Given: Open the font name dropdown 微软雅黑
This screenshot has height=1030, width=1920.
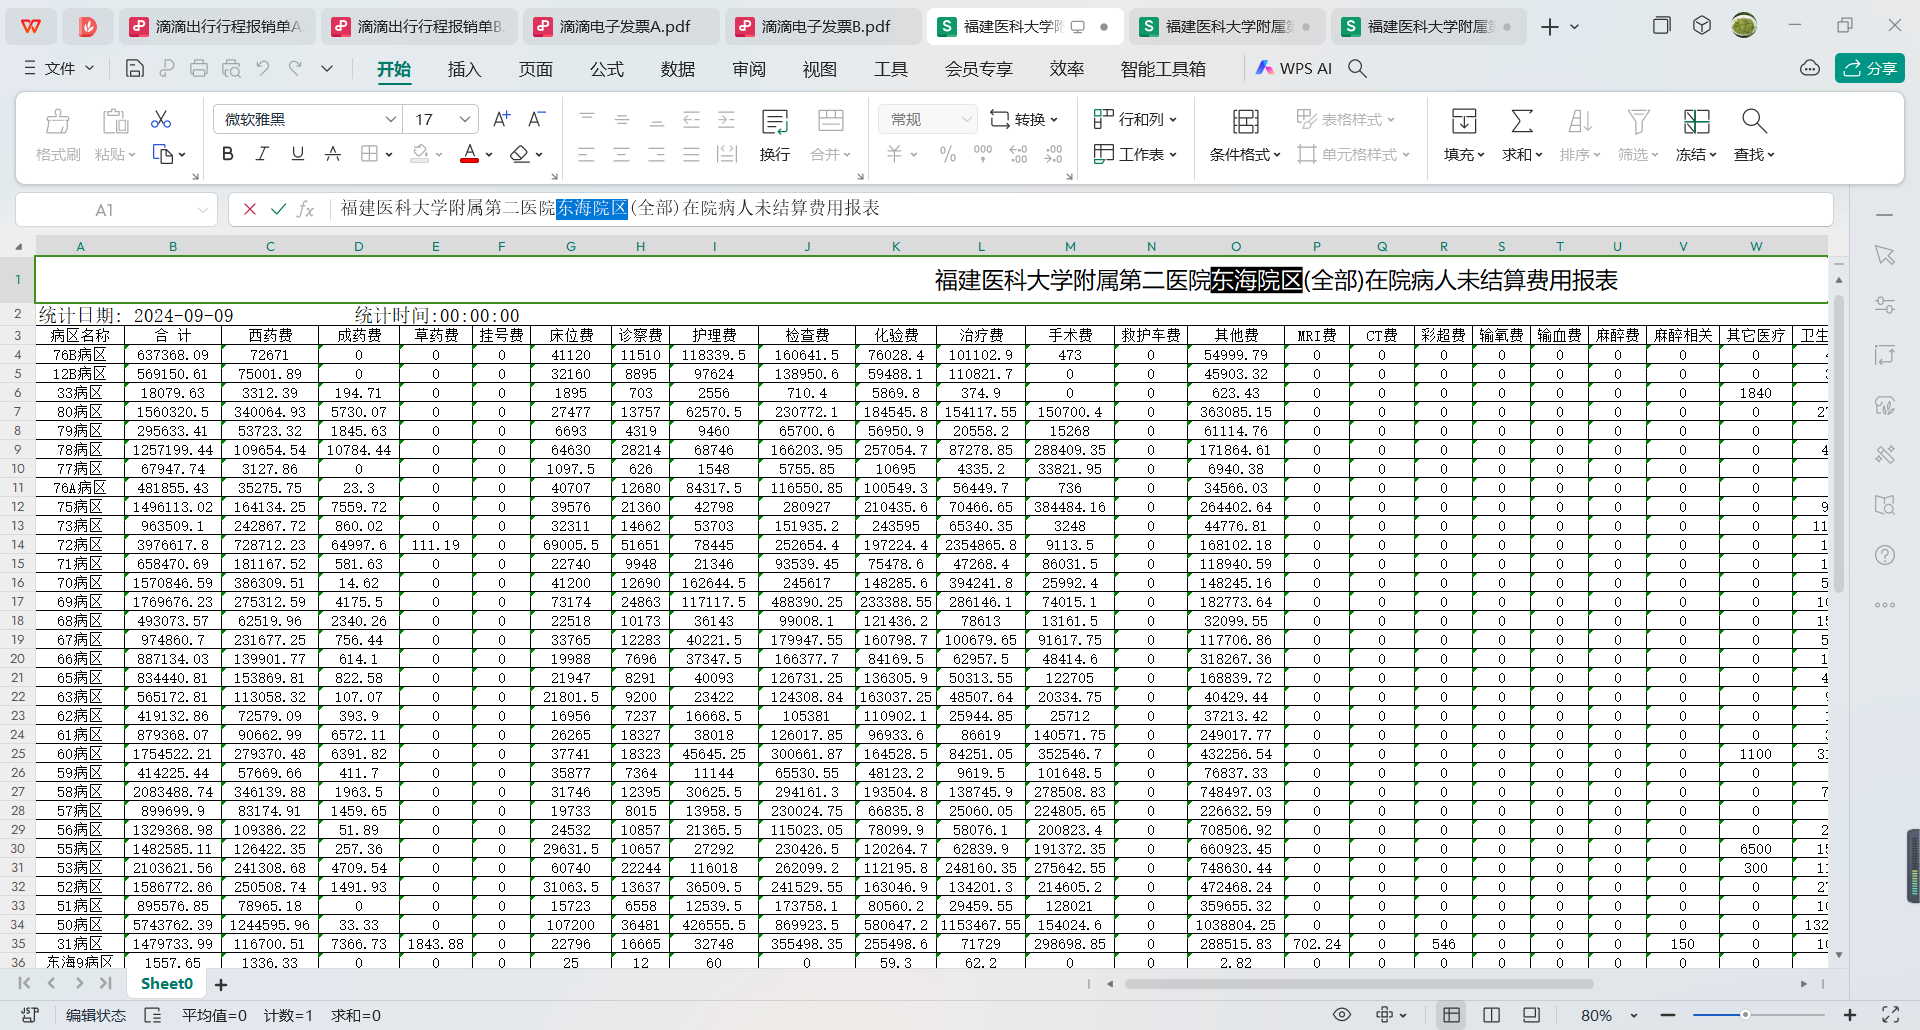Looking at the screenshot, I should pyautogui.click(x=390, y=119).
